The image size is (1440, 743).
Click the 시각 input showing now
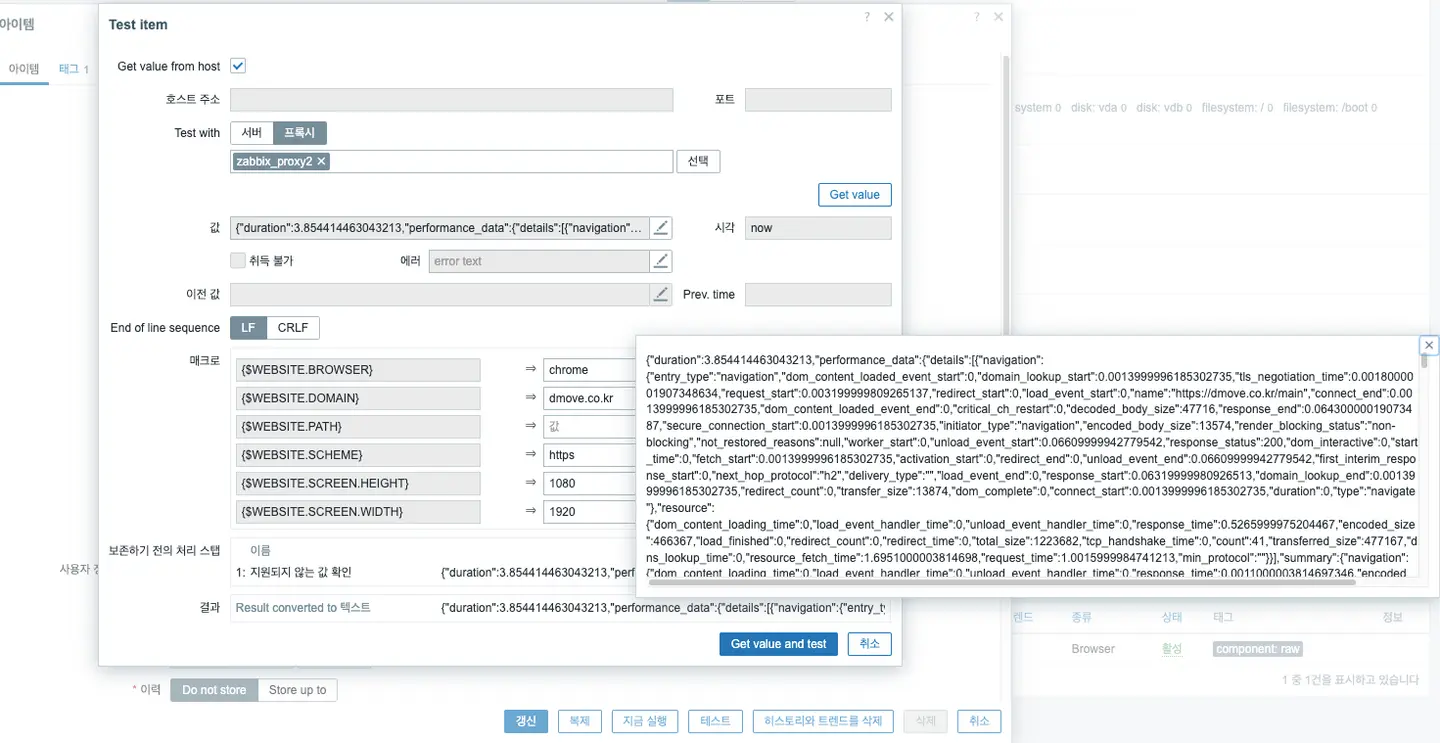coord(817,227)
